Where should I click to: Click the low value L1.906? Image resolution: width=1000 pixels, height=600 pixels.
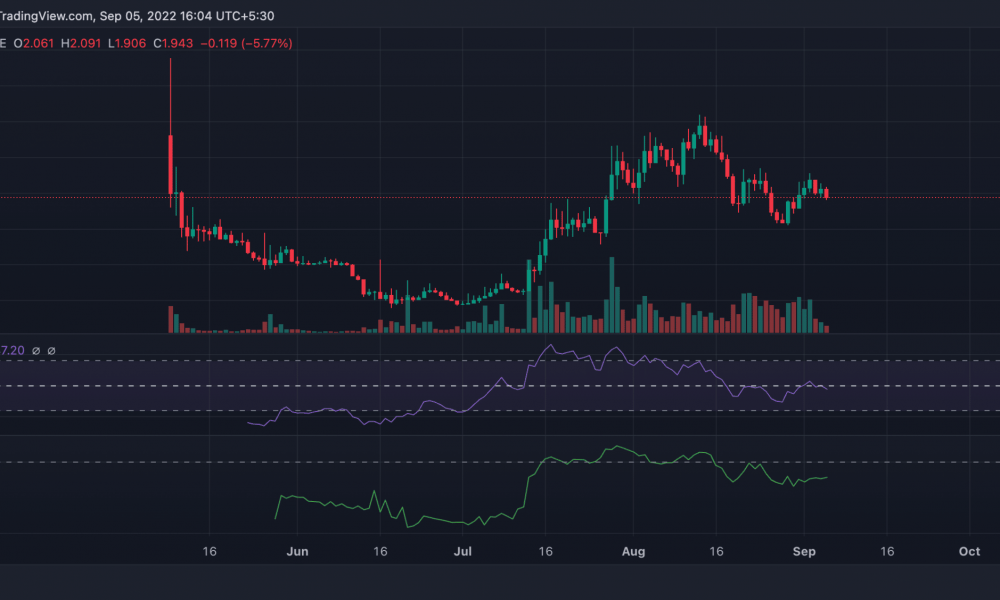pyautogui.click(x=127, y=43)
